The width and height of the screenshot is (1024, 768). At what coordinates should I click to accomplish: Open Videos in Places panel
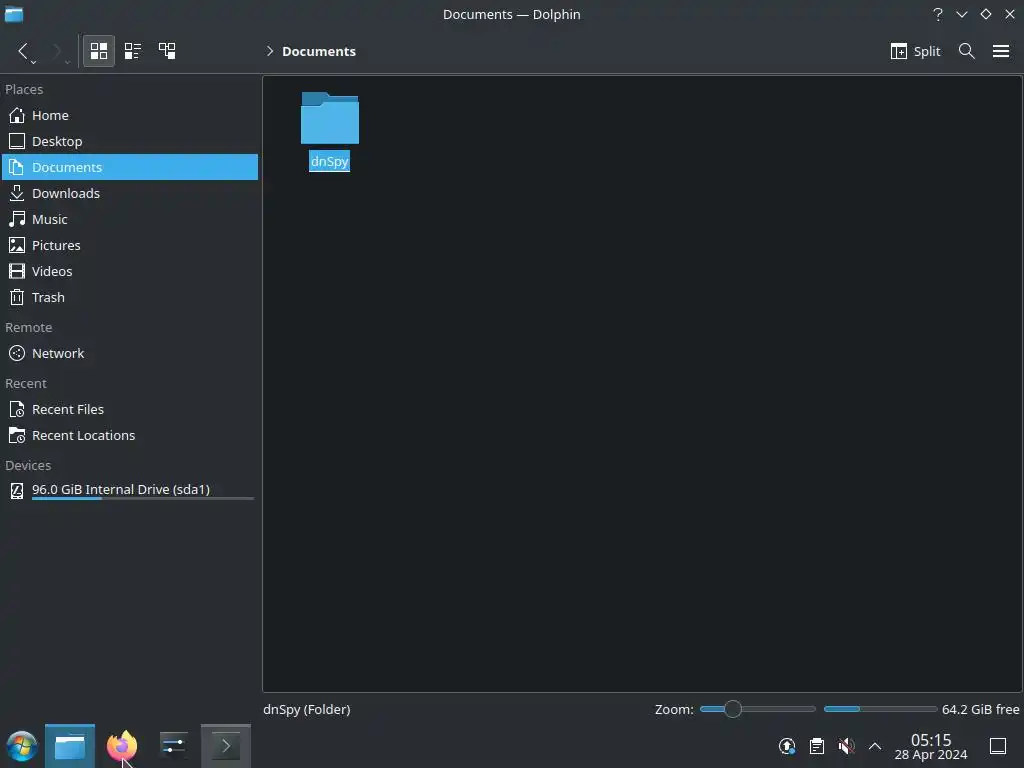pos(129,271)
